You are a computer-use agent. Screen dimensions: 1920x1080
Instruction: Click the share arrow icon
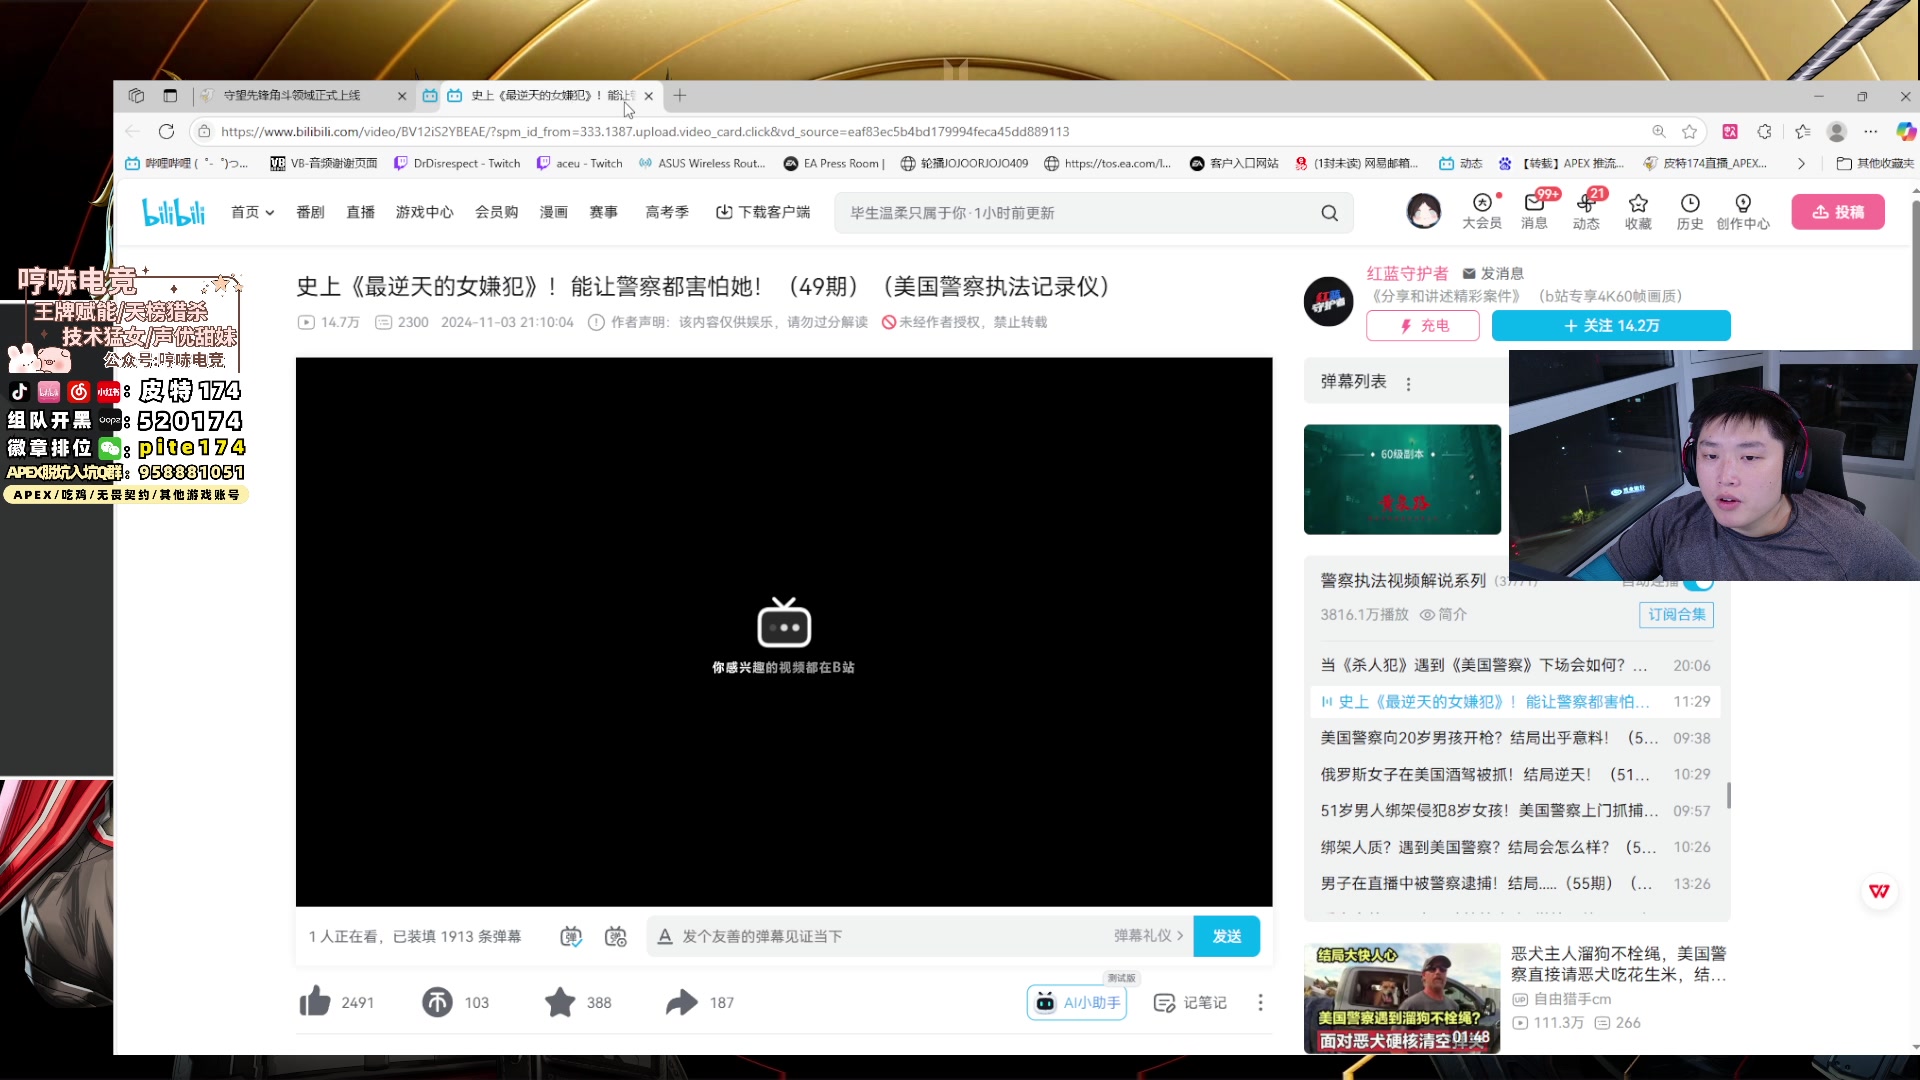pos(682,1002)
